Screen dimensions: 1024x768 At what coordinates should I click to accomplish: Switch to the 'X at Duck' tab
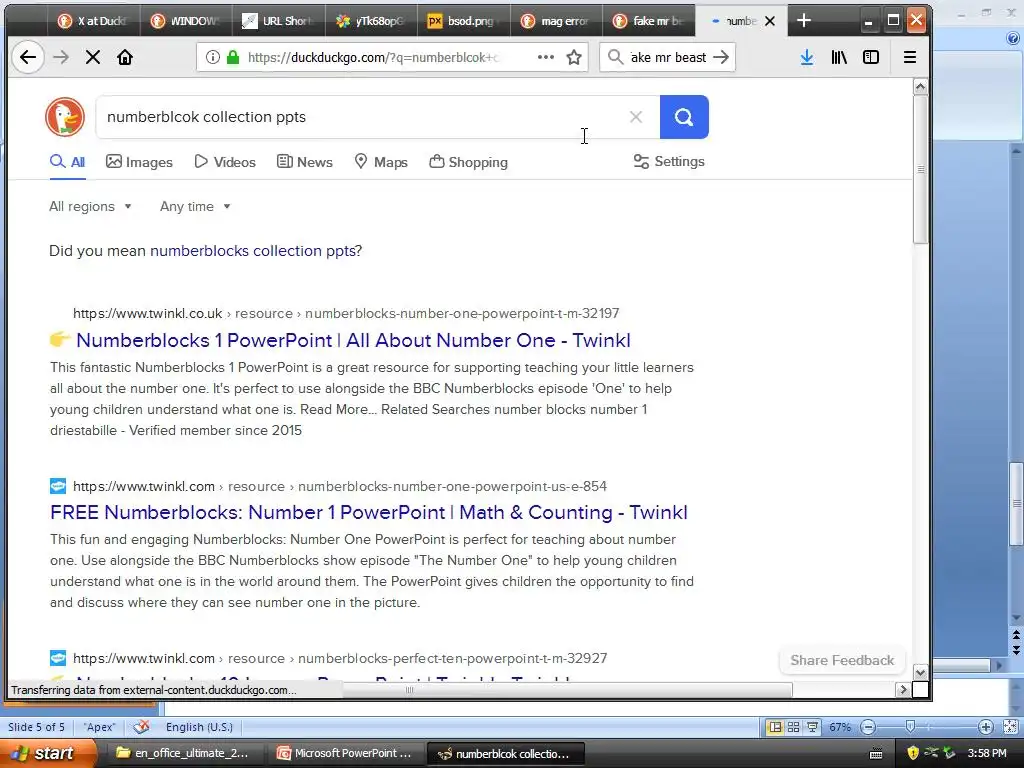click(x=93, y=21)
